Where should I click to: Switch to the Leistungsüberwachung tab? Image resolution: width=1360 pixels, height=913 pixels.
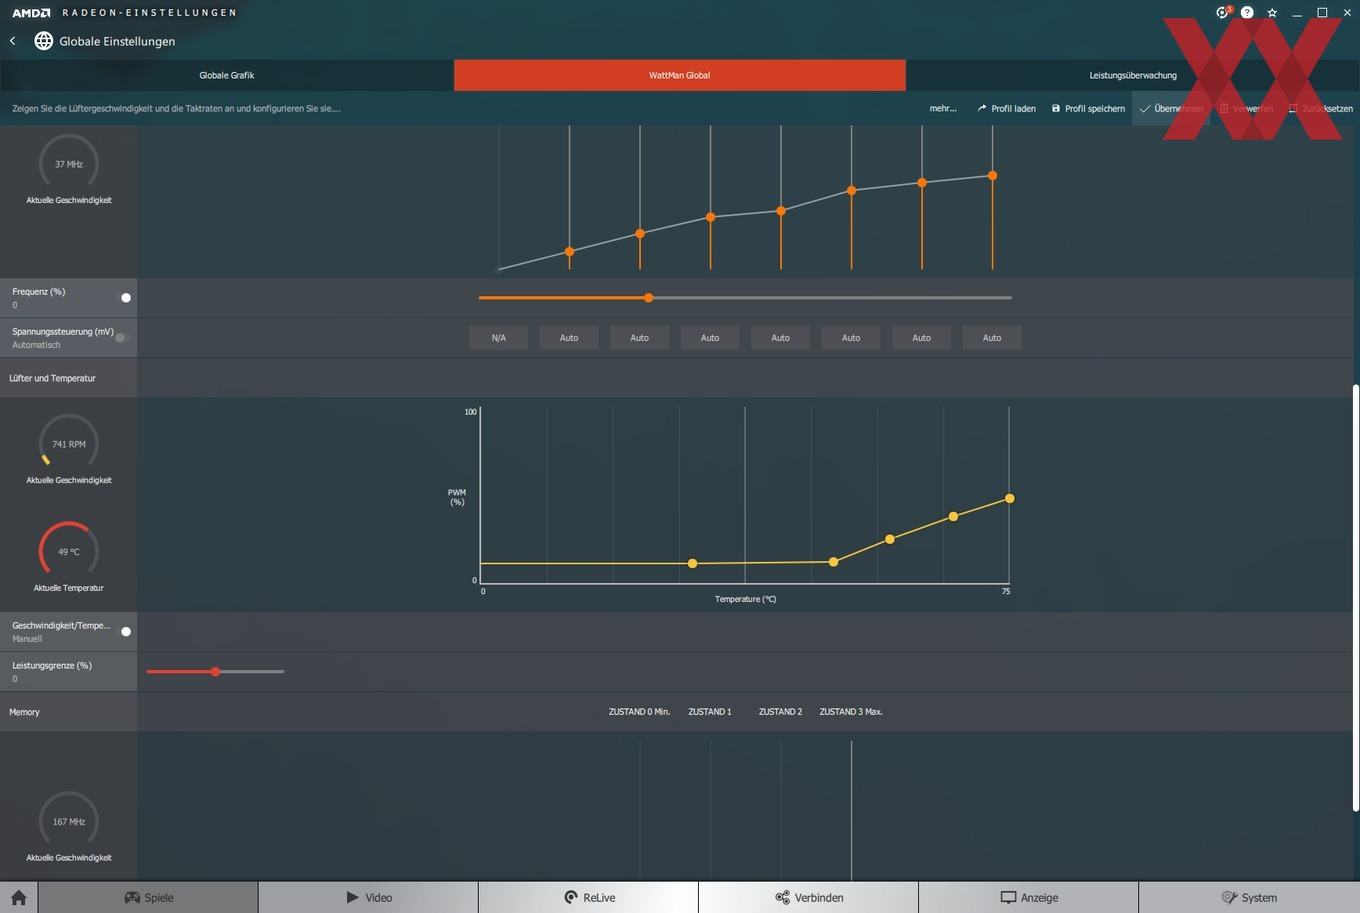pos(1133,75)
